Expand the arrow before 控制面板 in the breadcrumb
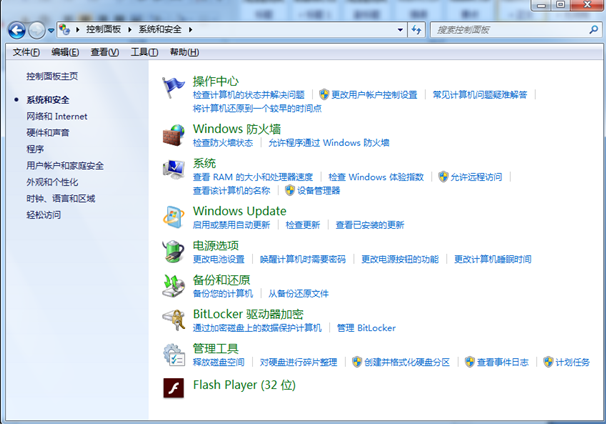Viewport: 606px width, 424px height. 77,30
